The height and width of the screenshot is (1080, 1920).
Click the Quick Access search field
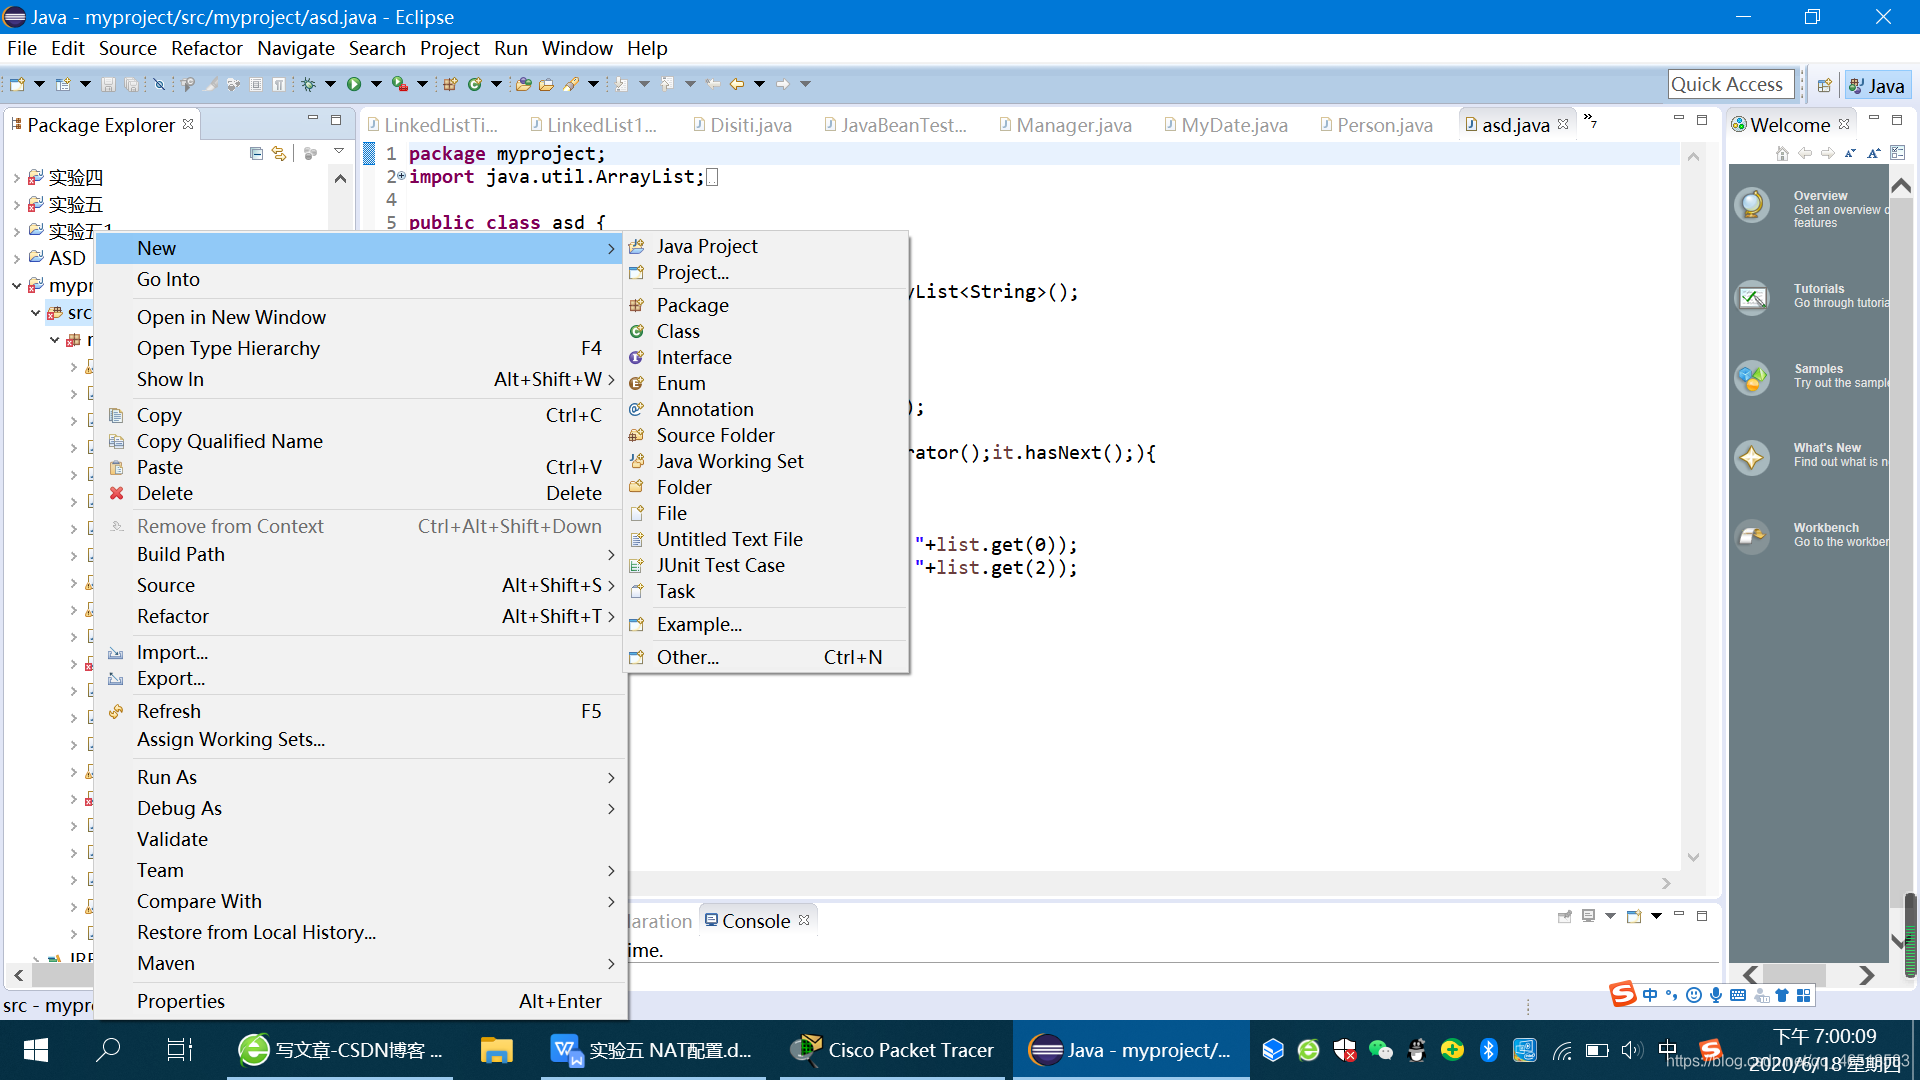[1727, 85]
